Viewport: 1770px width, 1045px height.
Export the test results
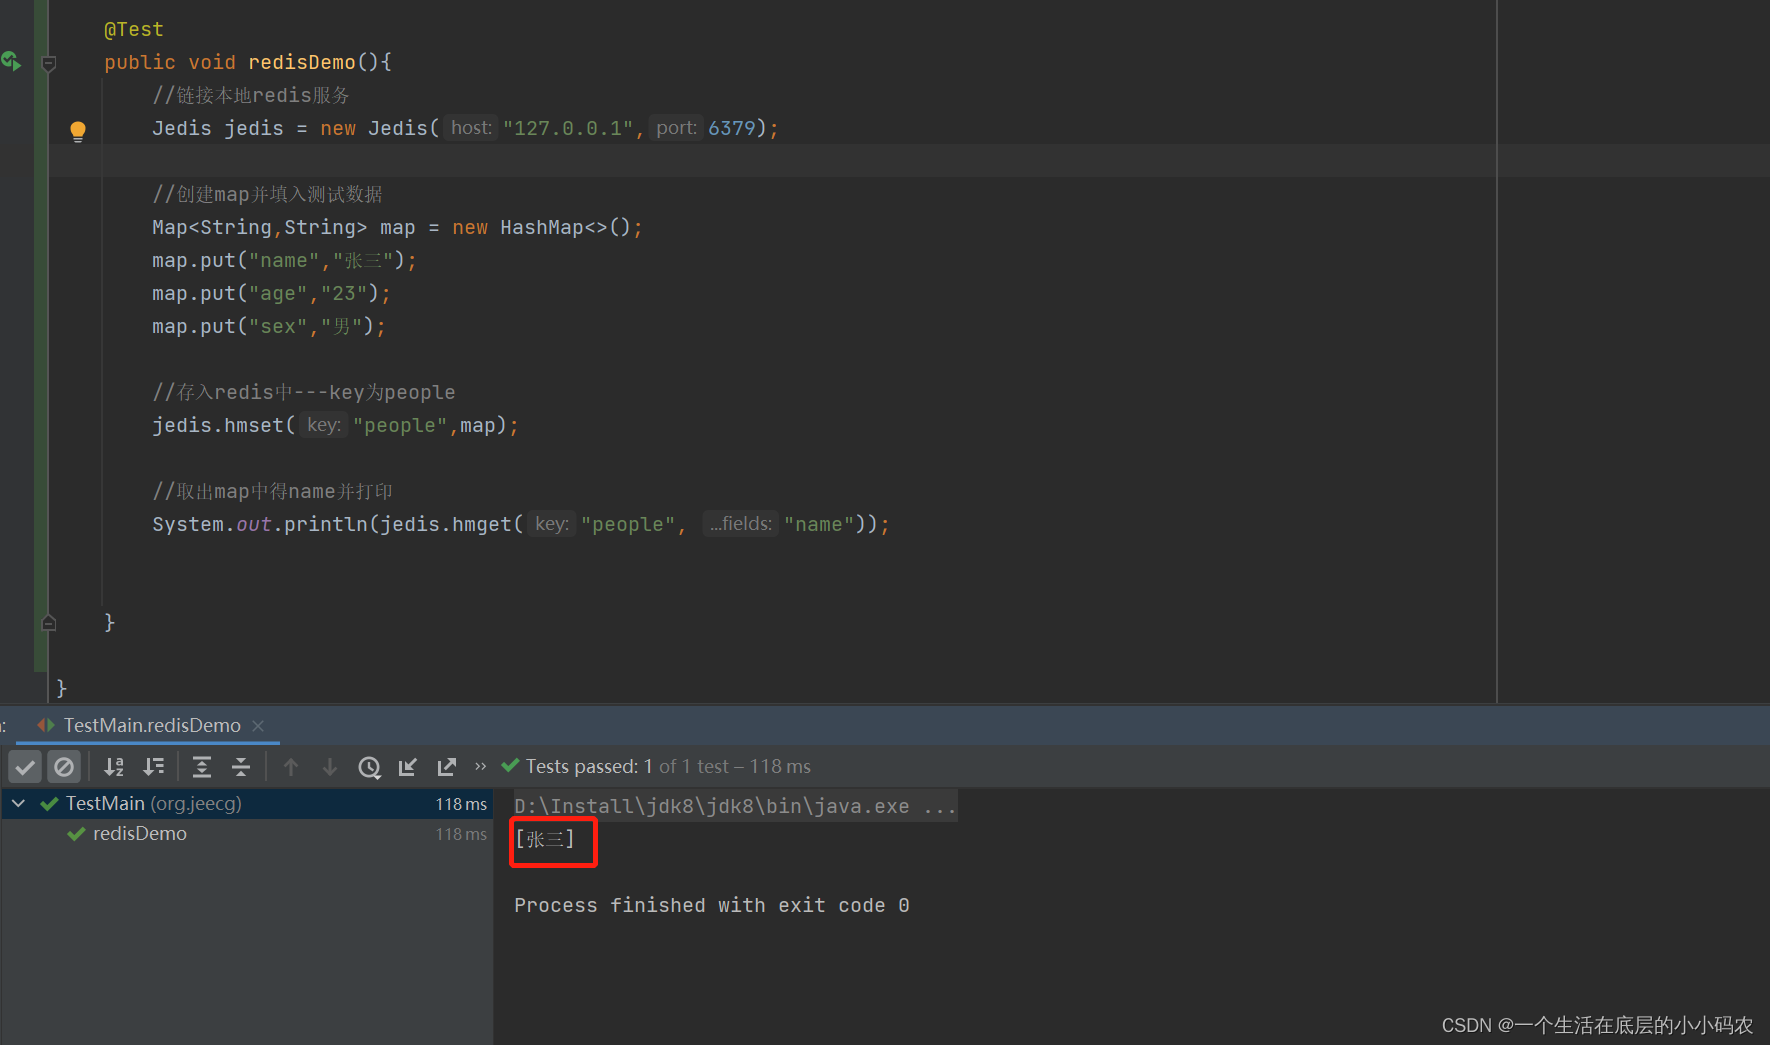tap(446, 766)
